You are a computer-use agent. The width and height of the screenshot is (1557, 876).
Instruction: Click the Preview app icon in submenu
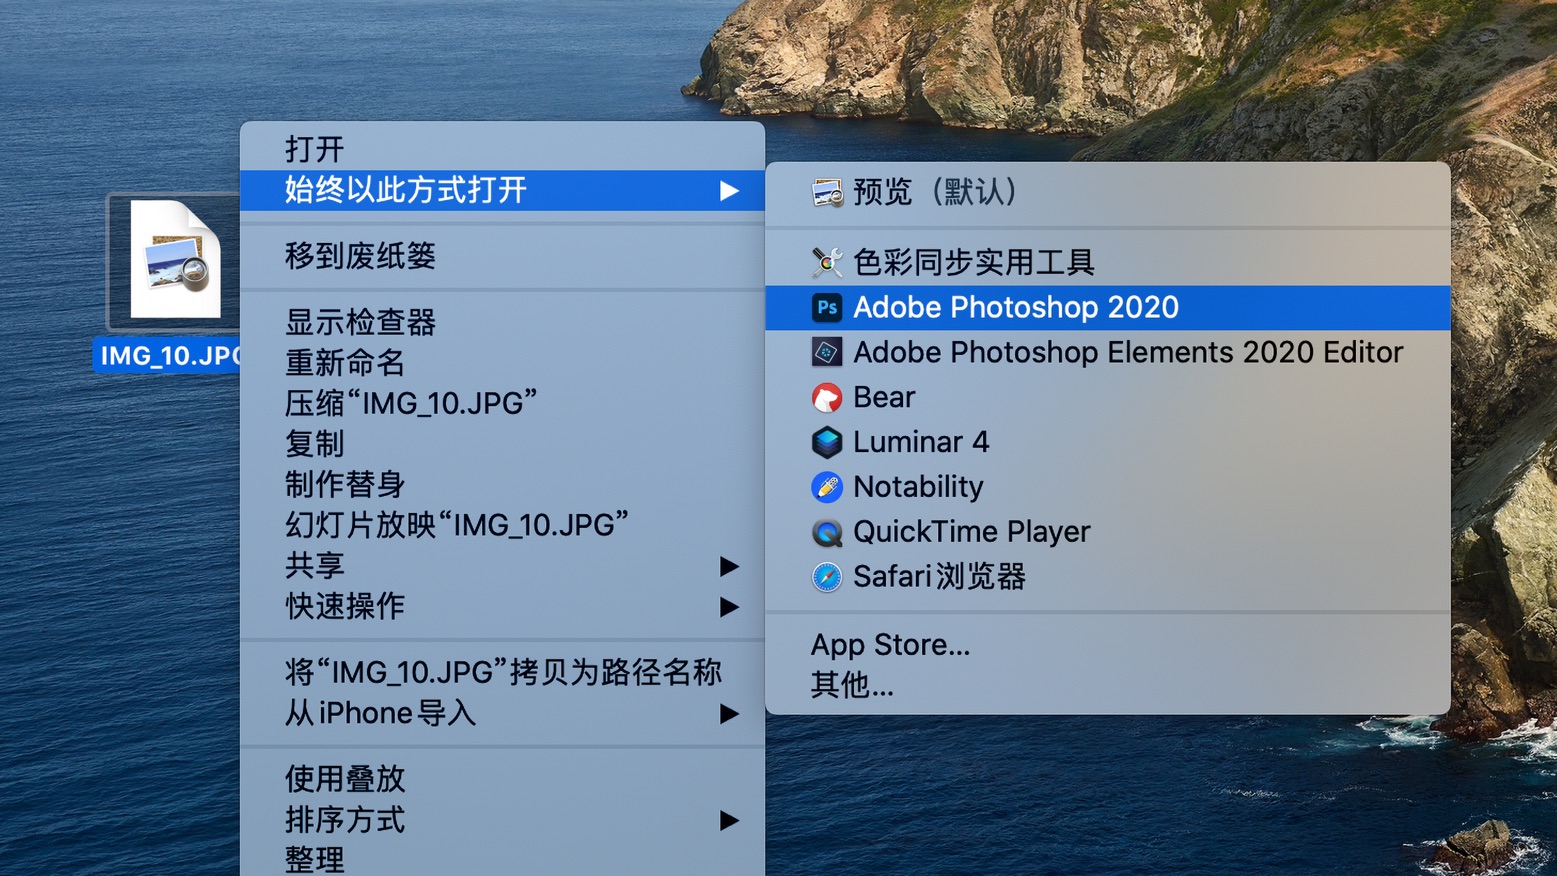coord(827,192)
